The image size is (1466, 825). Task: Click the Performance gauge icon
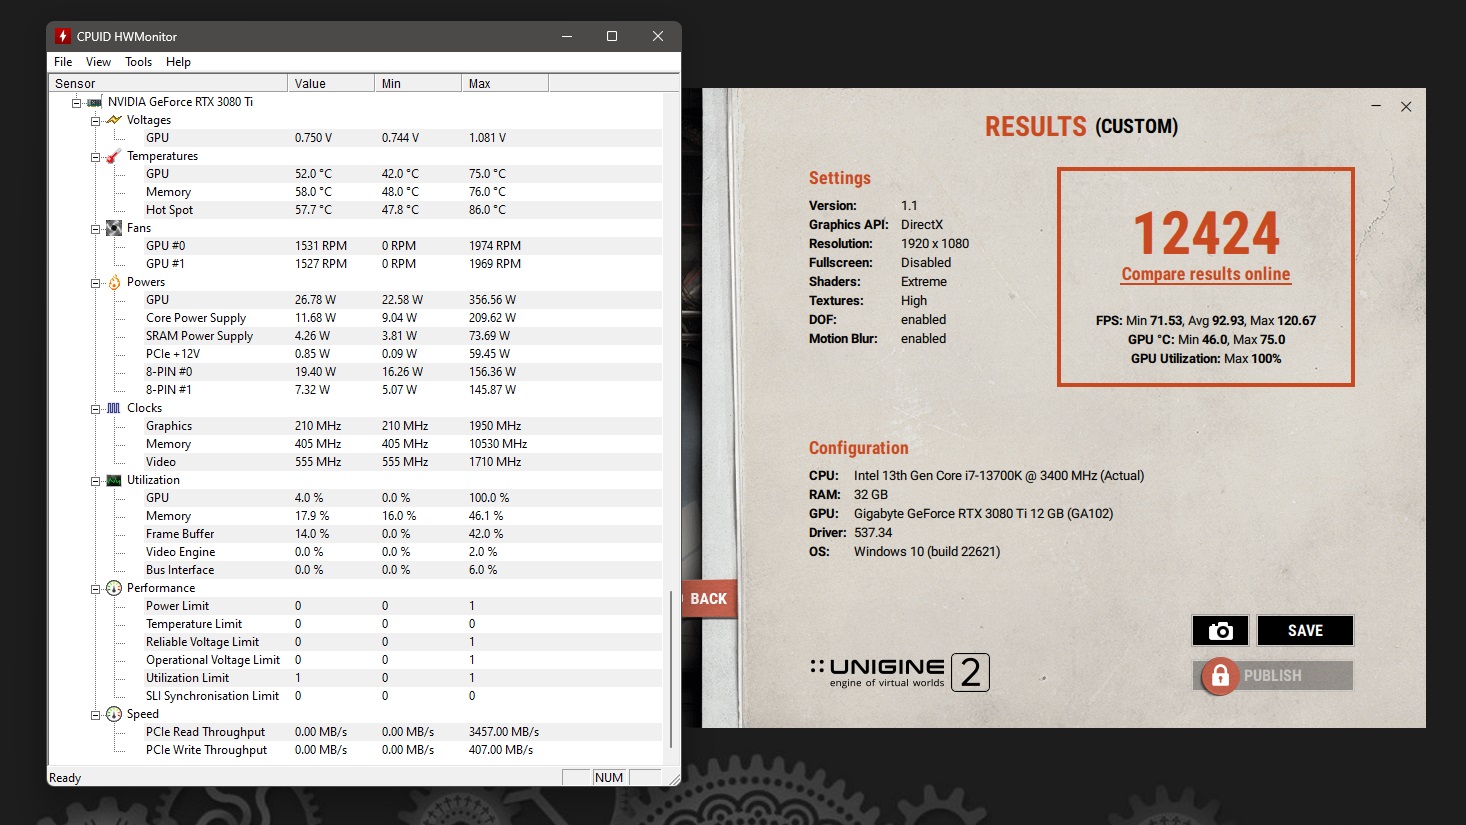pyautogui.click(x=113, y=588)
